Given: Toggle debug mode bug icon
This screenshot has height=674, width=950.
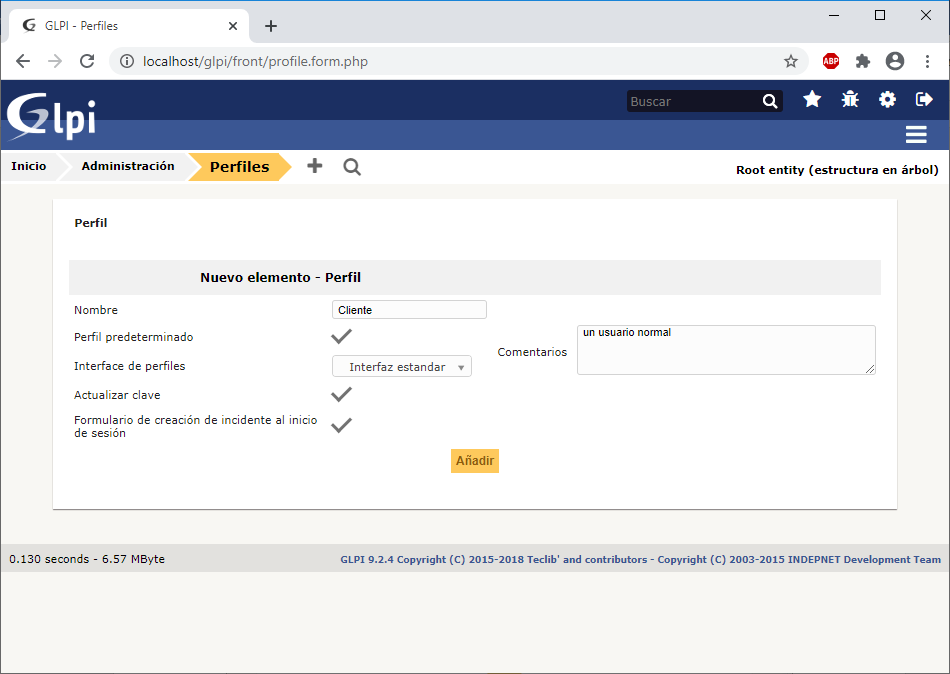Looking at the screenshot, I should pyautogui.click(x=850, y=100).
